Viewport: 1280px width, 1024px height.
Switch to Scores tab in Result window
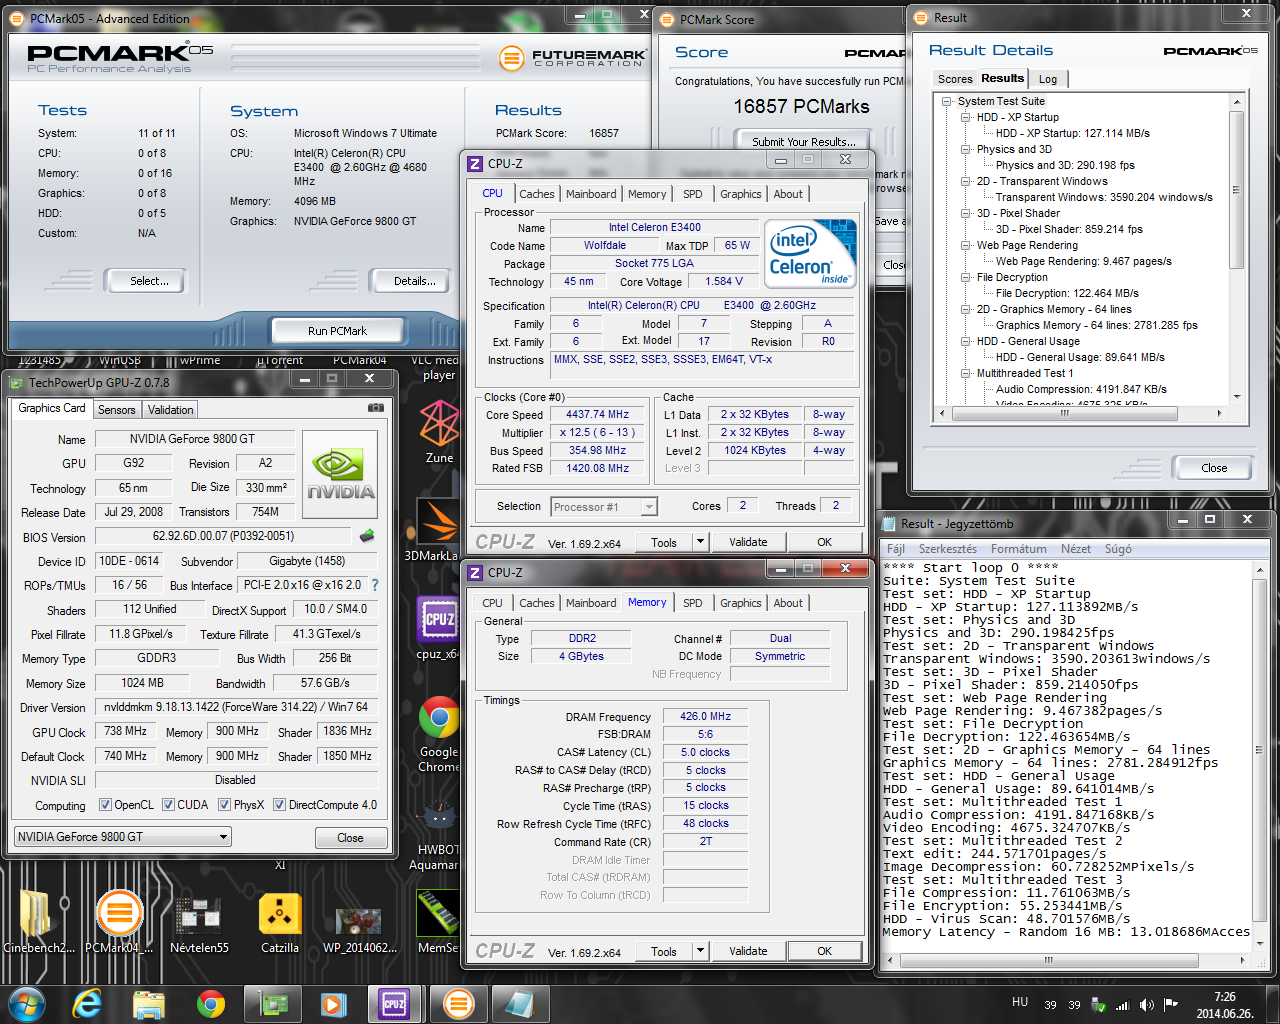point(955,79)
